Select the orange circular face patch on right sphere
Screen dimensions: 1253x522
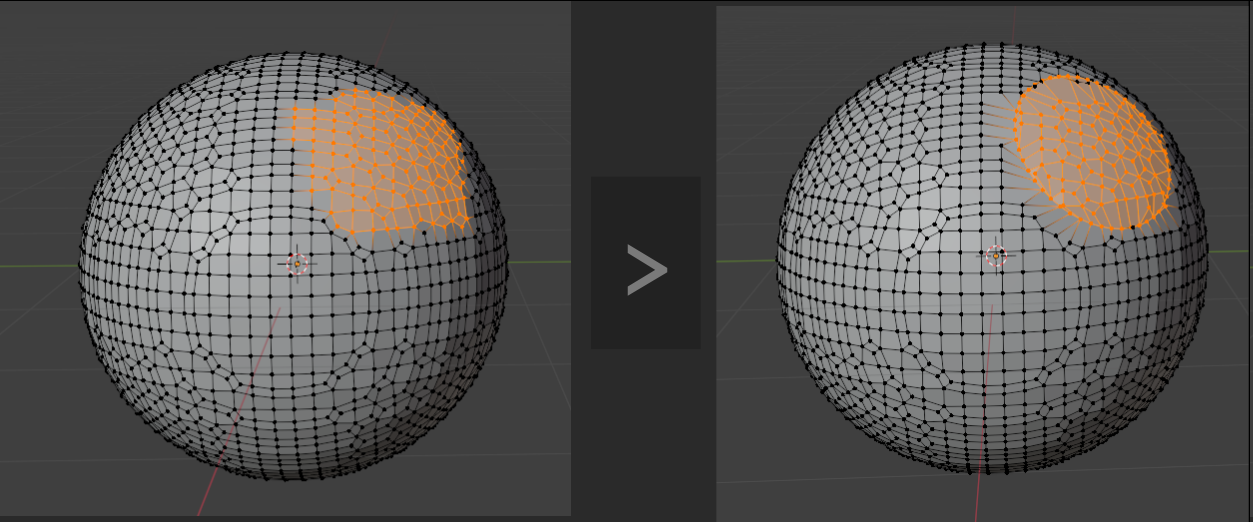(x=1093, y=153)
